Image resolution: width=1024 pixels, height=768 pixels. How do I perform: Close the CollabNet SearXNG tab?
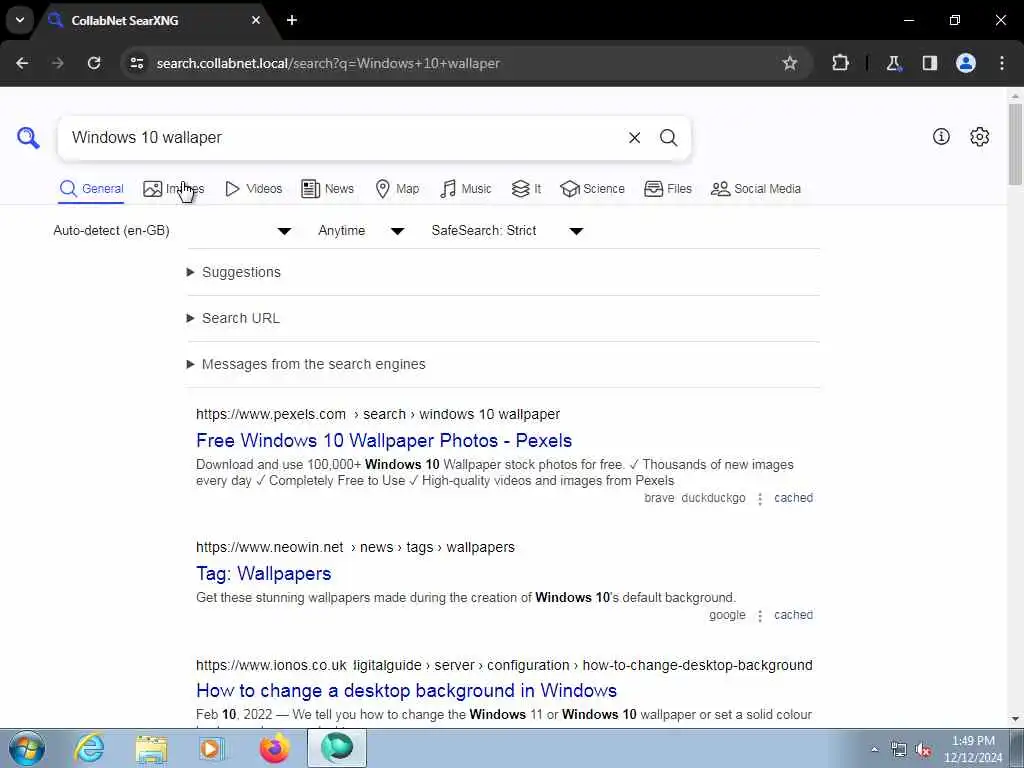pyautogui.click(x=256, y=20)
